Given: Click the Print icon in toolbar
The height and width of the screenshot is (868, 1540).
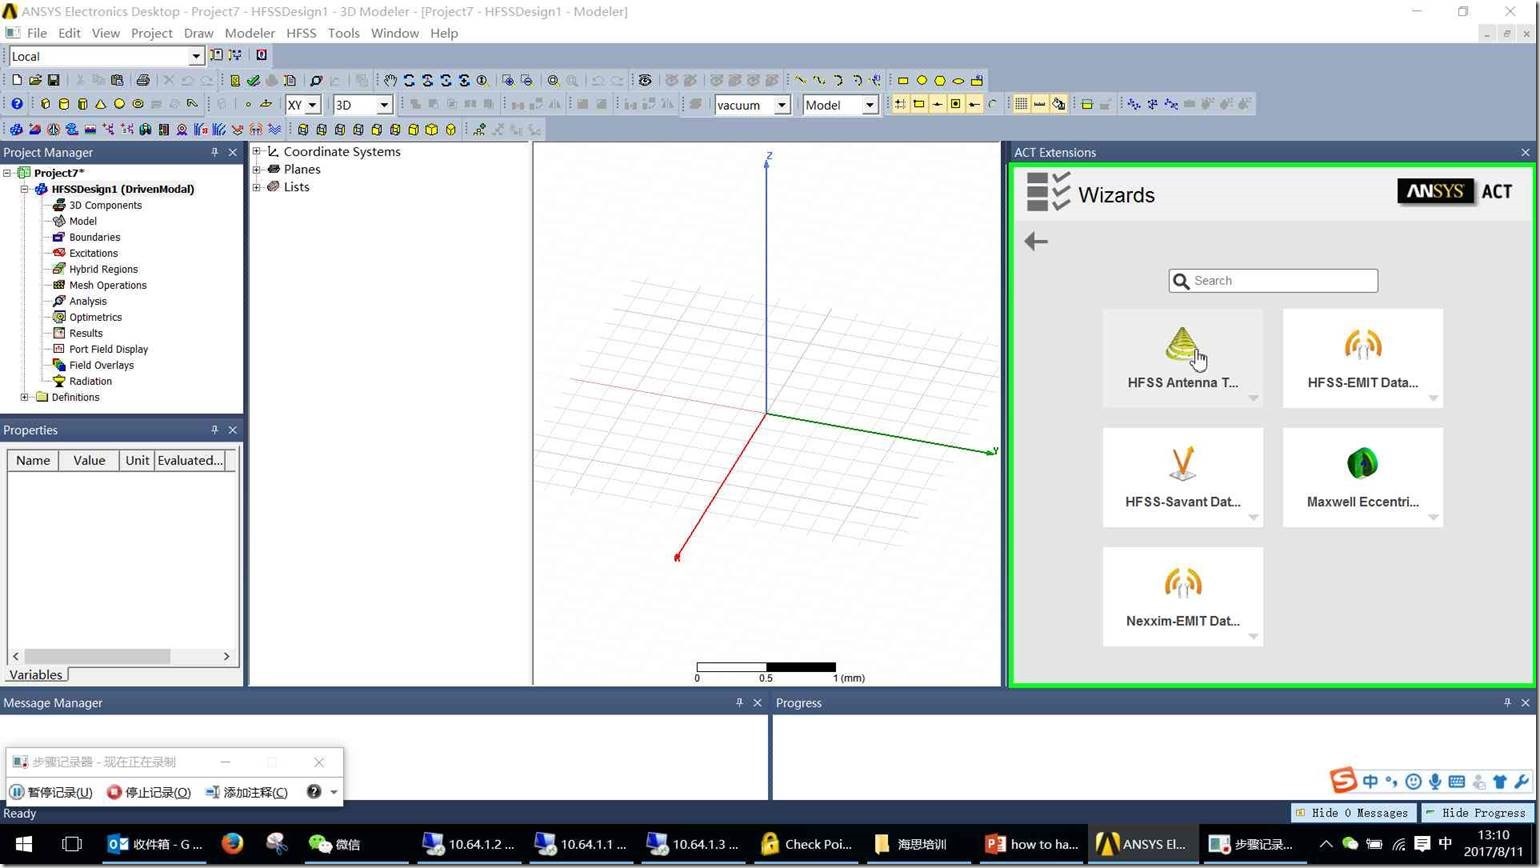Looking at the screenshot, I should [143, 80].
